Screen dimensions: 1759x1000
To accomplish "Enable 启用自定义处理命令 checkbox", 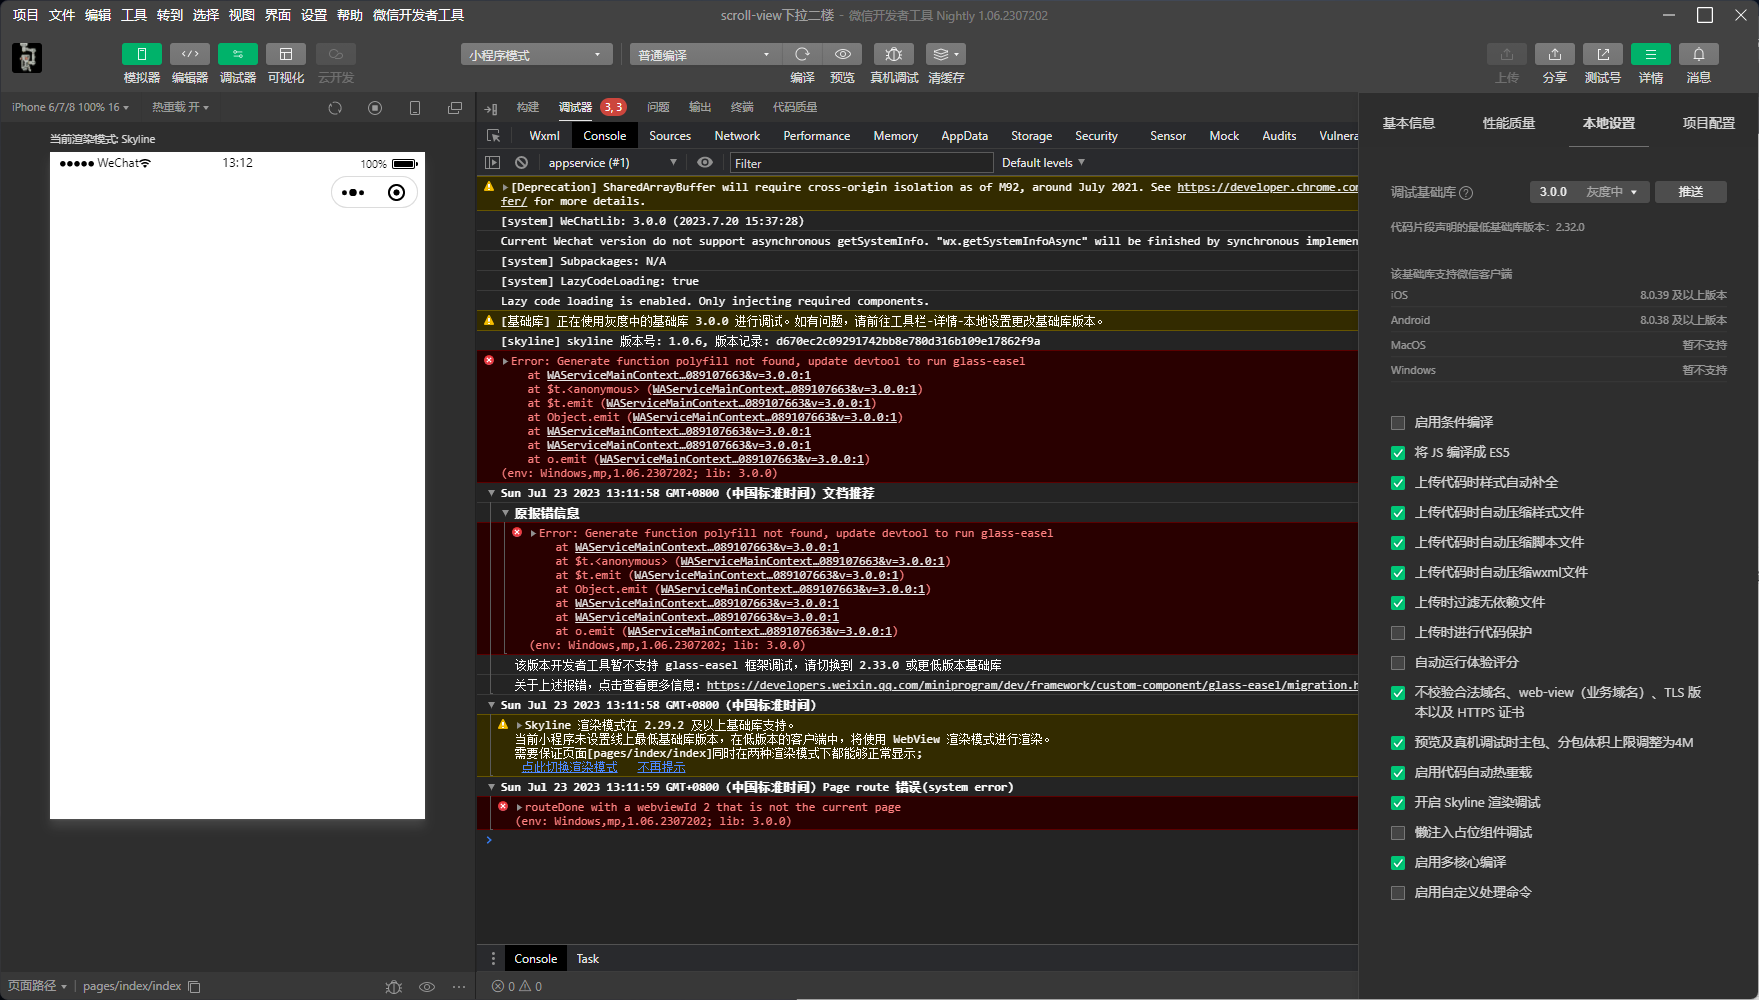I will 1398,893.
